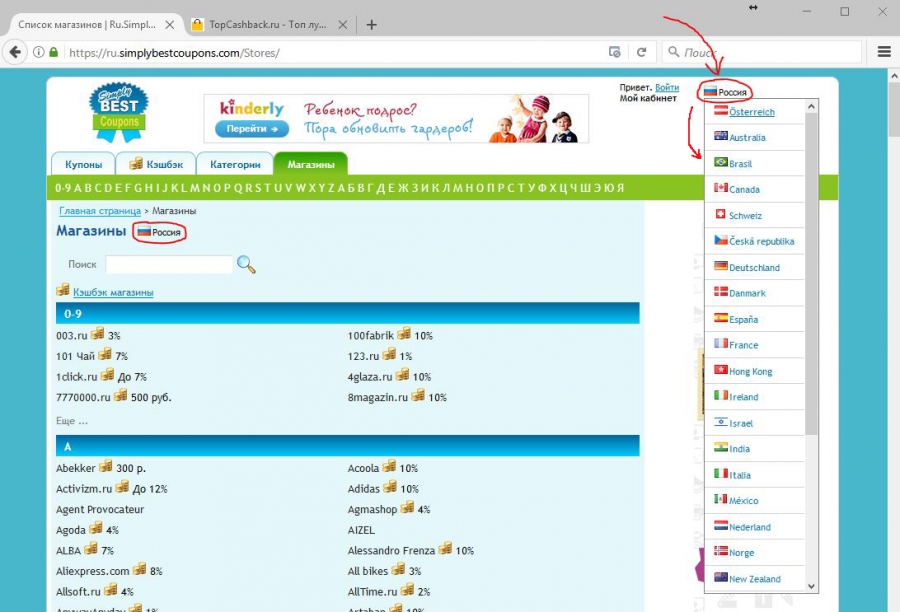Open the Россия country dropdown
The height and width of the screenshot is (612, 900).
(x=725, y=92)
